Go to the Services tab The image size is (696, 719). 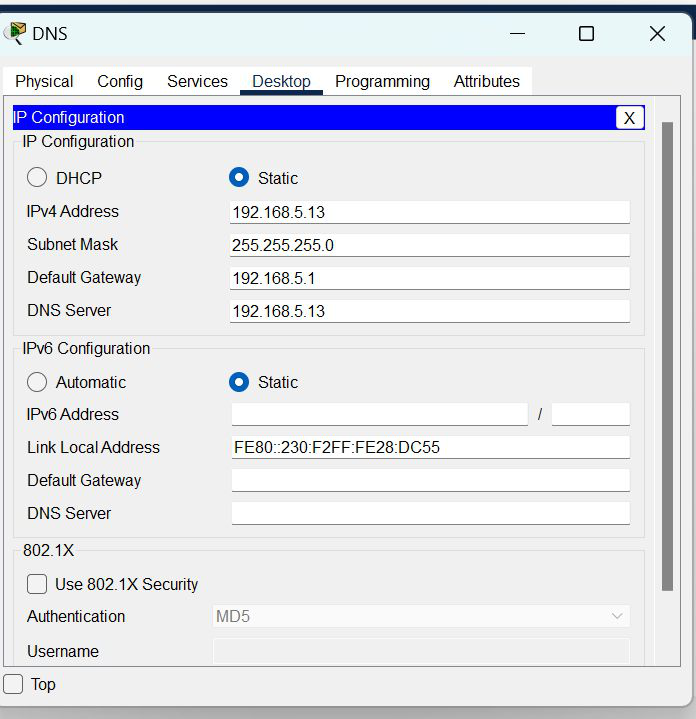[197, 81]
